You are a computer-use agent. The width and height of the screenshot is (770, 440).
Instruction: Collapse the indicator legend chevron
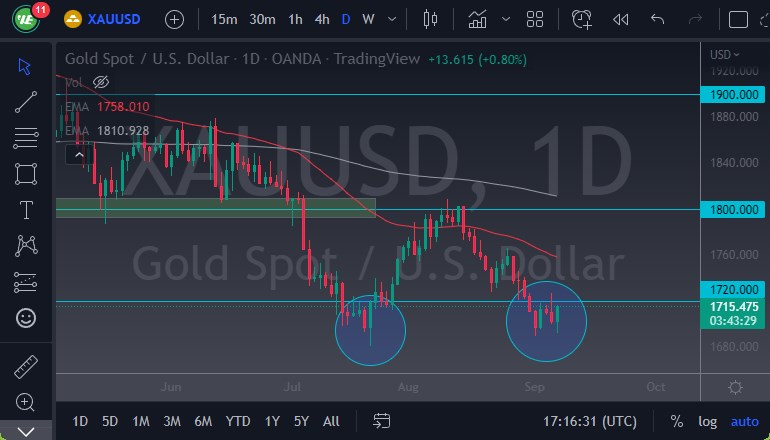click(x=77, y=154)
